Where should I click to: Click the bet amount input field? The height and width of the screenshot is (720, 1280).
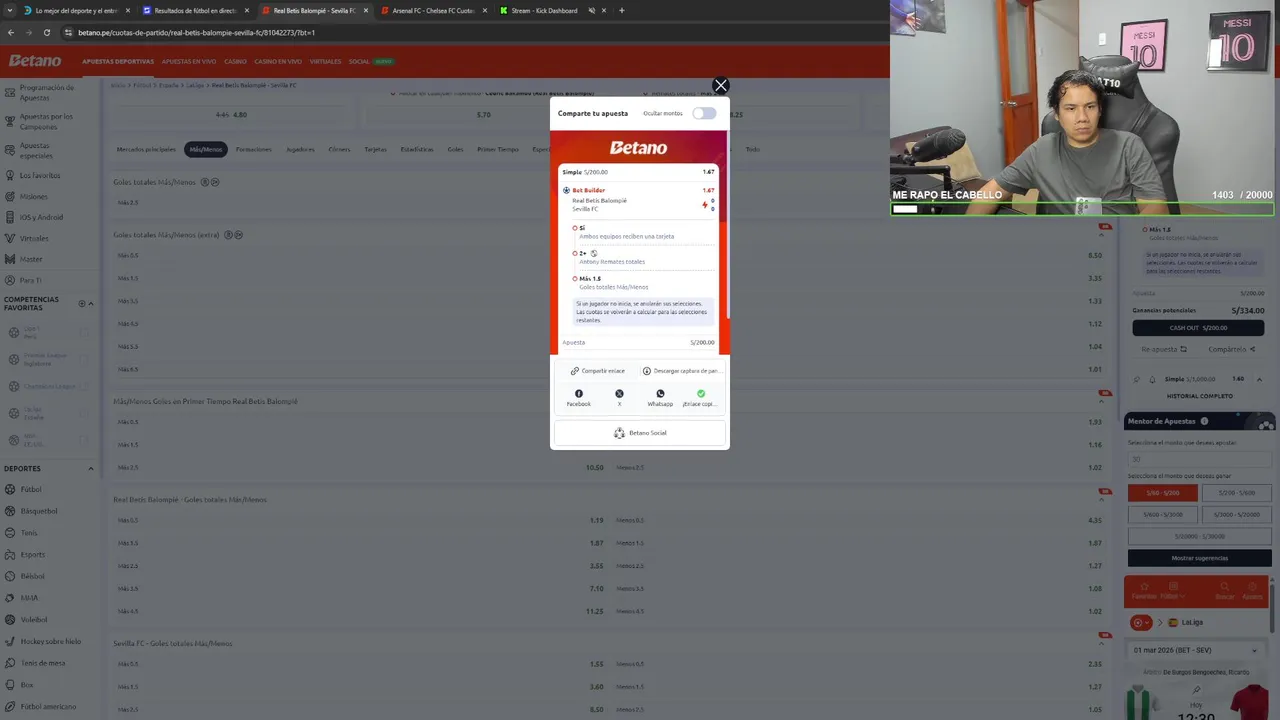[x=1200, y=459]
